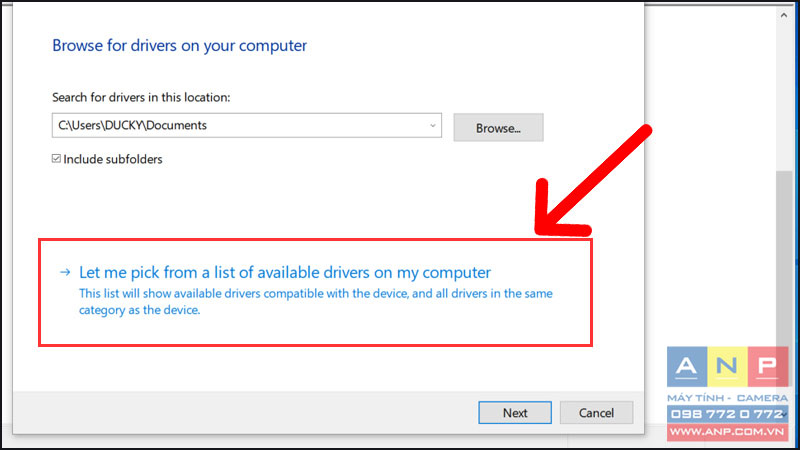The image size is (800, 450).
Task: Click the MÁY TÍNH - CAMERA caption
Action: point(727,397)
